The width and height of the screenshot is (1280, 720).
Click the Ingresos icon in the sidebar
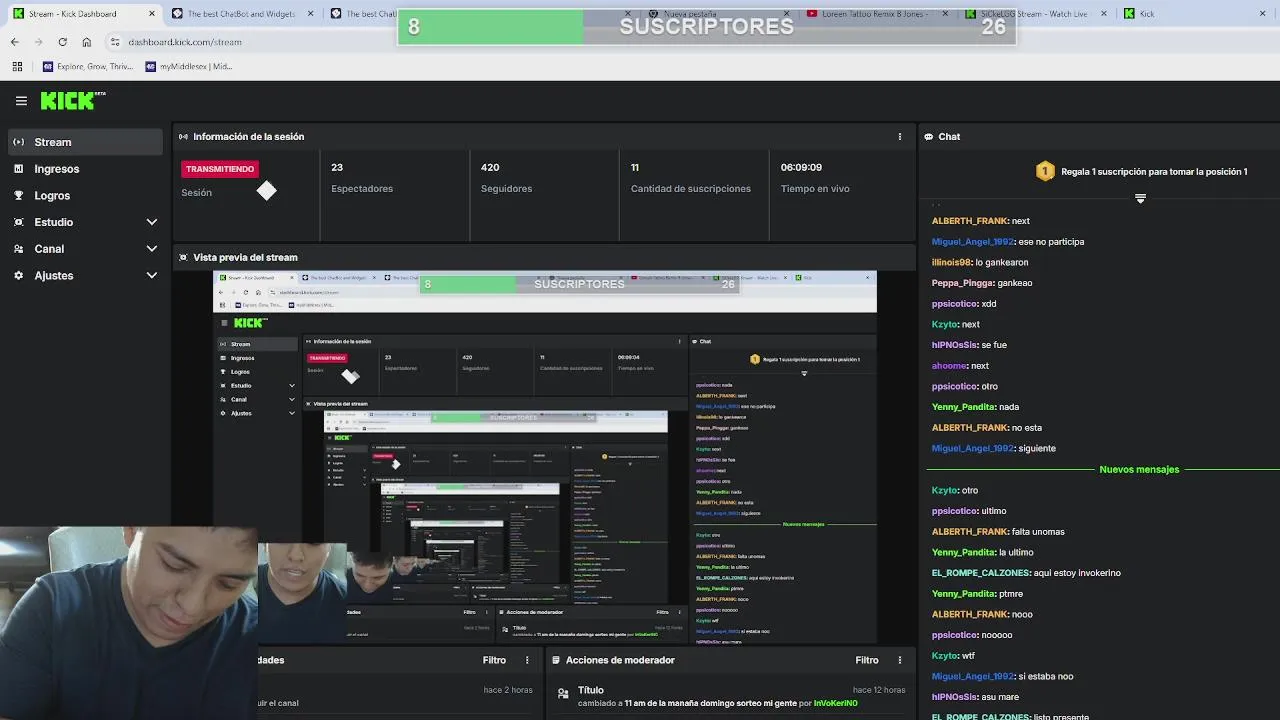tap(18, 169)
